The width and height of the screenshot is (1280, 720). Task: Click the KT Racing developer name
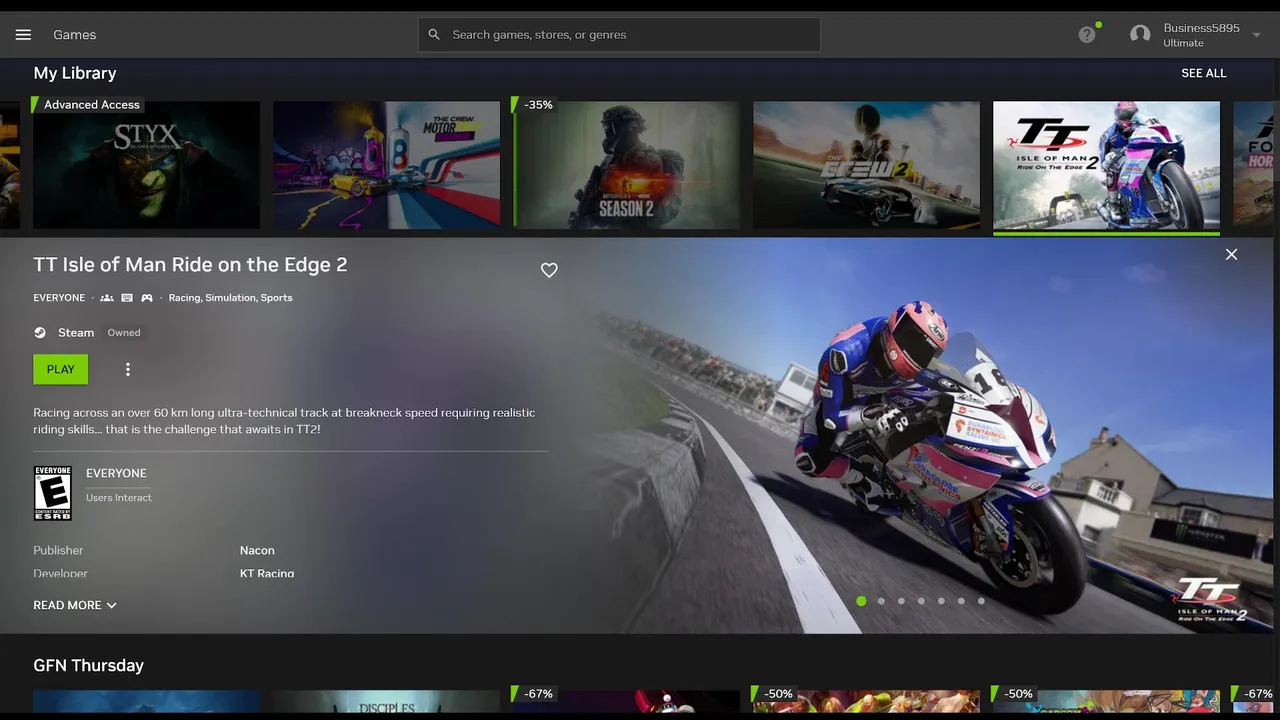(x=267, y=573)
